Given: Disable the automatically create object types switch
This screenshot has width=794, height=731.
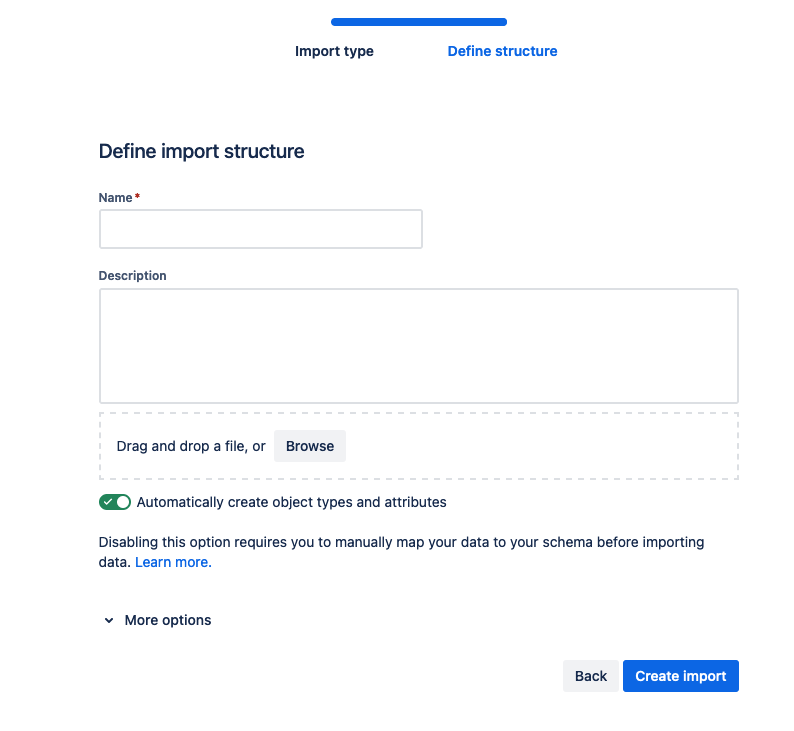Looking at the screenshot, I should (x=114, y=502).
